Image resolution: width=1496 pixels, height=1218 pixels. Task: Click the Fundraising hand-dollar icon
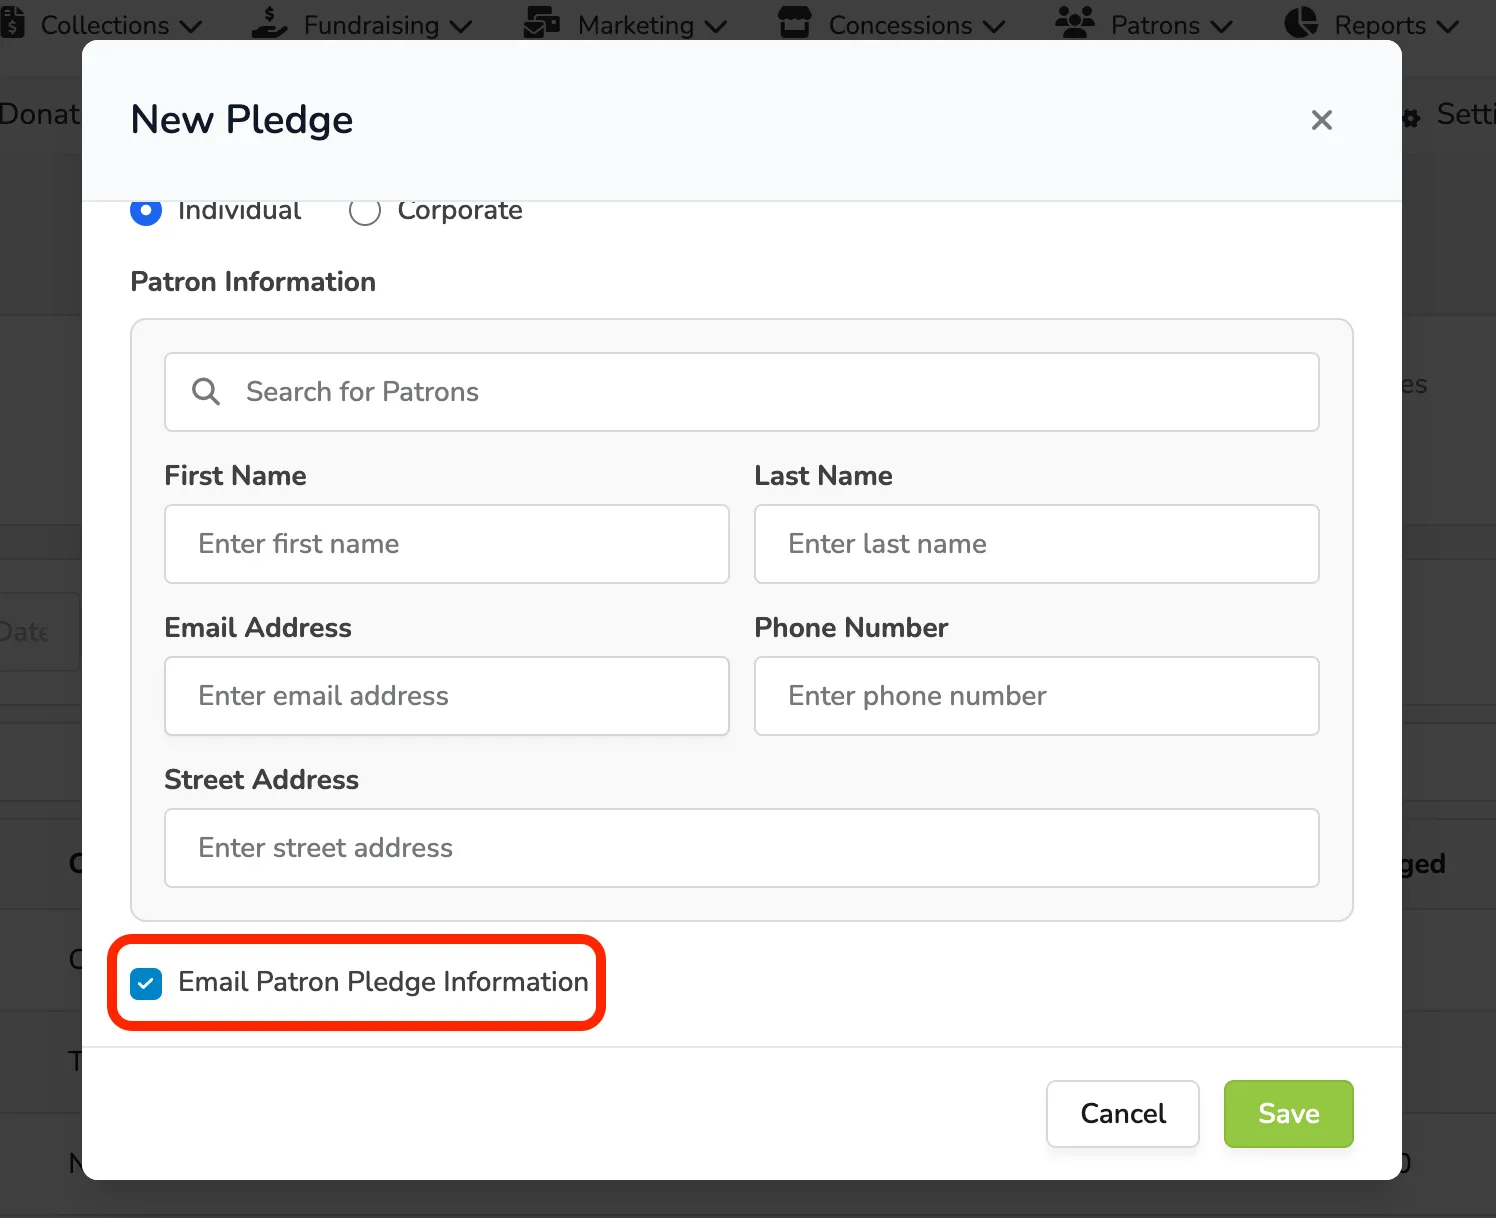pyautogui.click(x=270, y=22)
